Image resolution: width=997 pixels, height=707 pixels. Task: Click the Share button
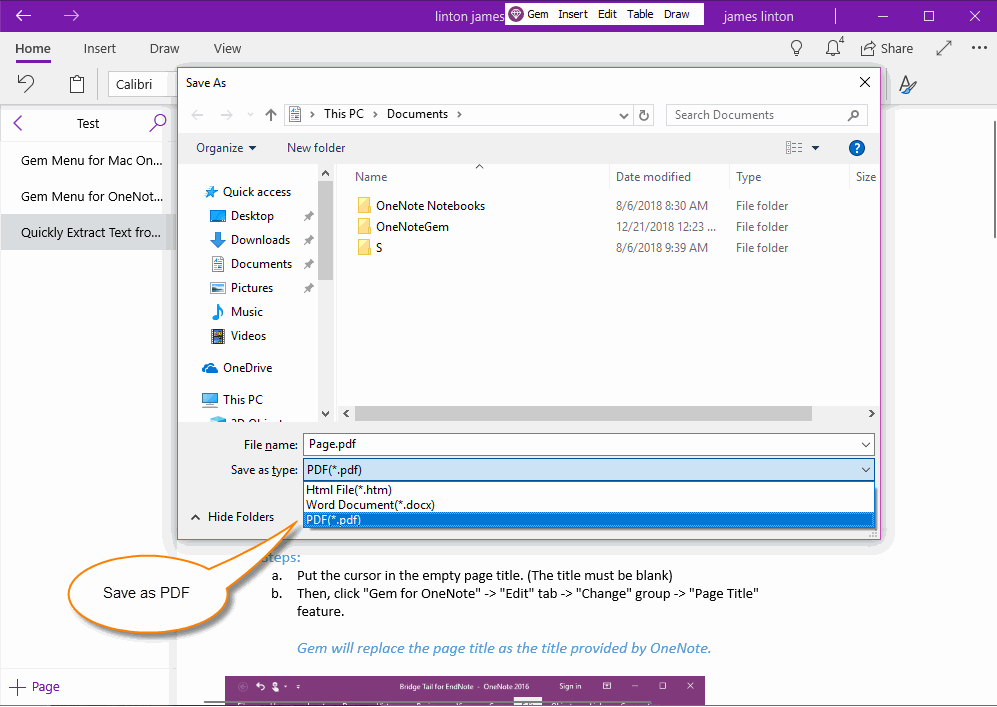[886, 48]
